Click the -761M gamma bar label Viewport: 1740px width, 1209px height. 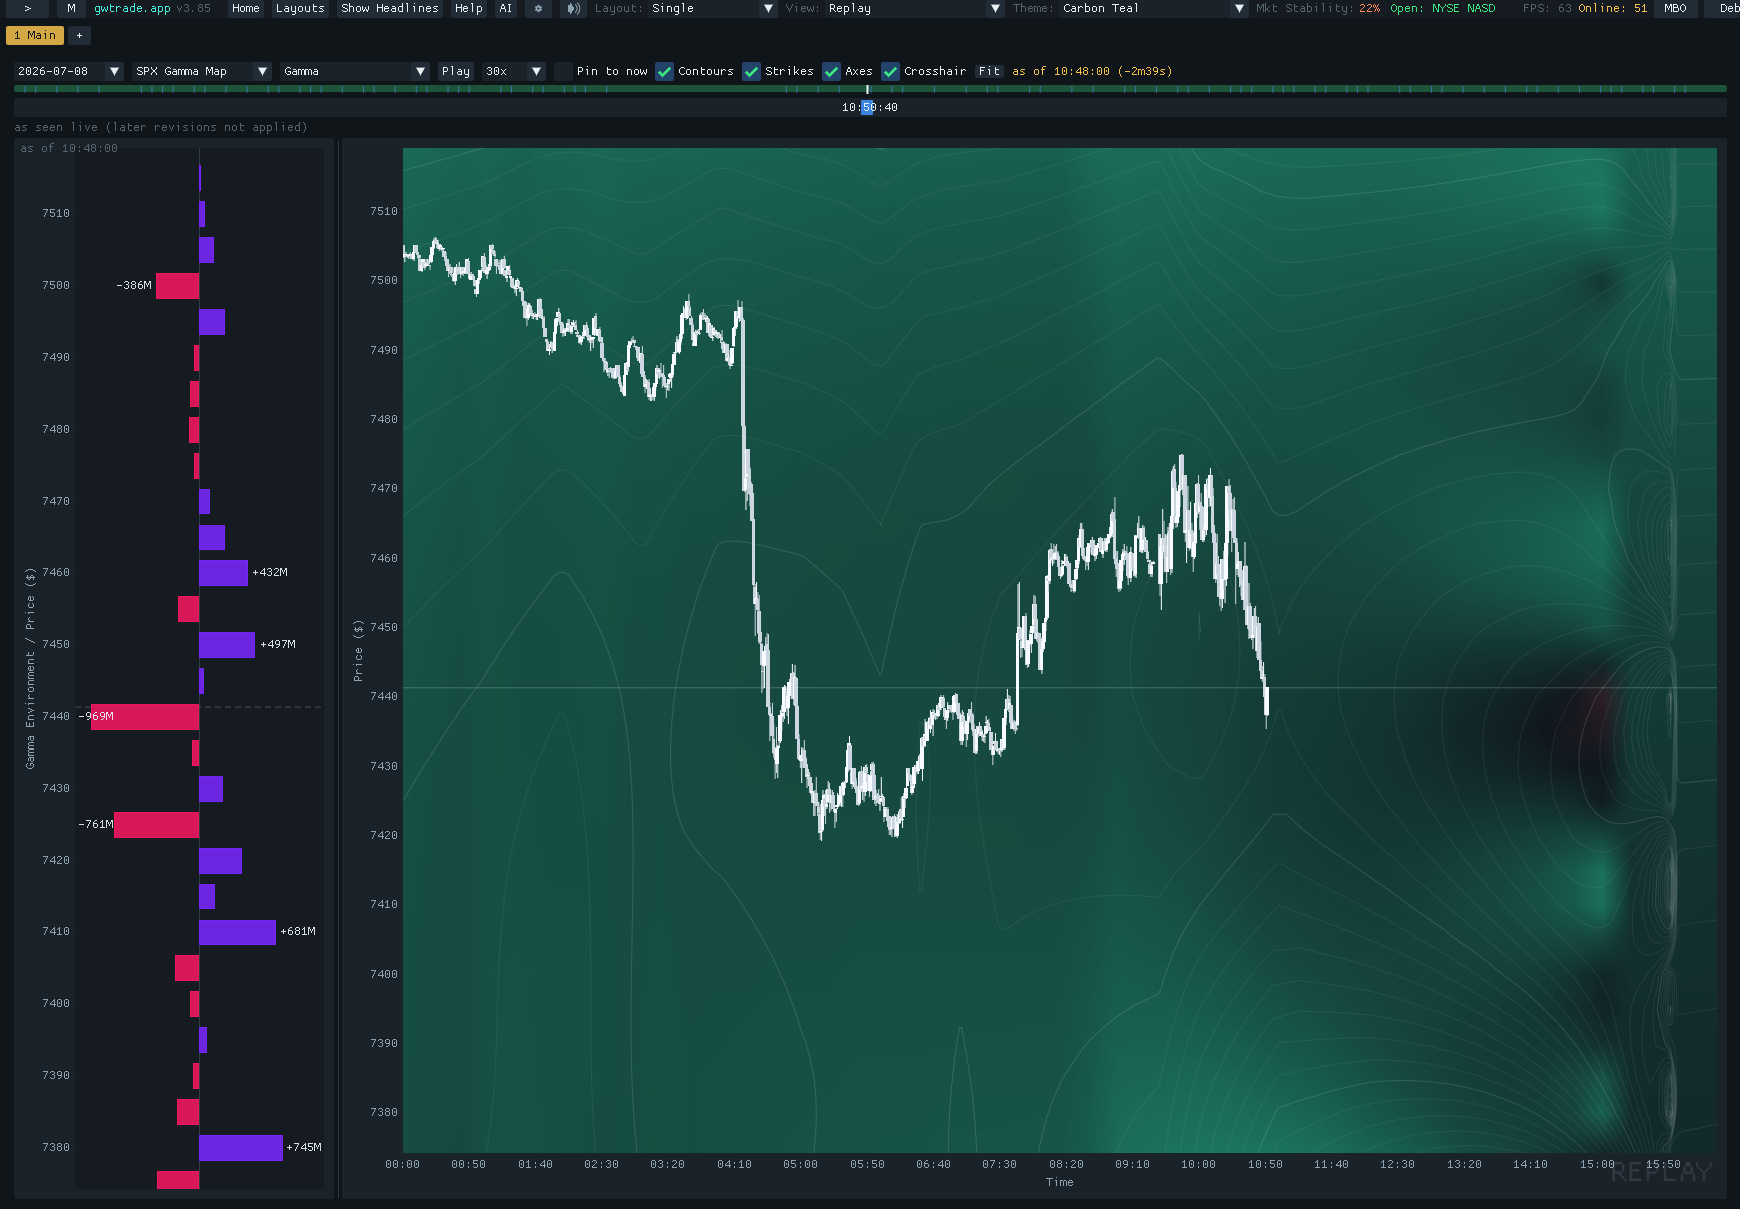96,825
